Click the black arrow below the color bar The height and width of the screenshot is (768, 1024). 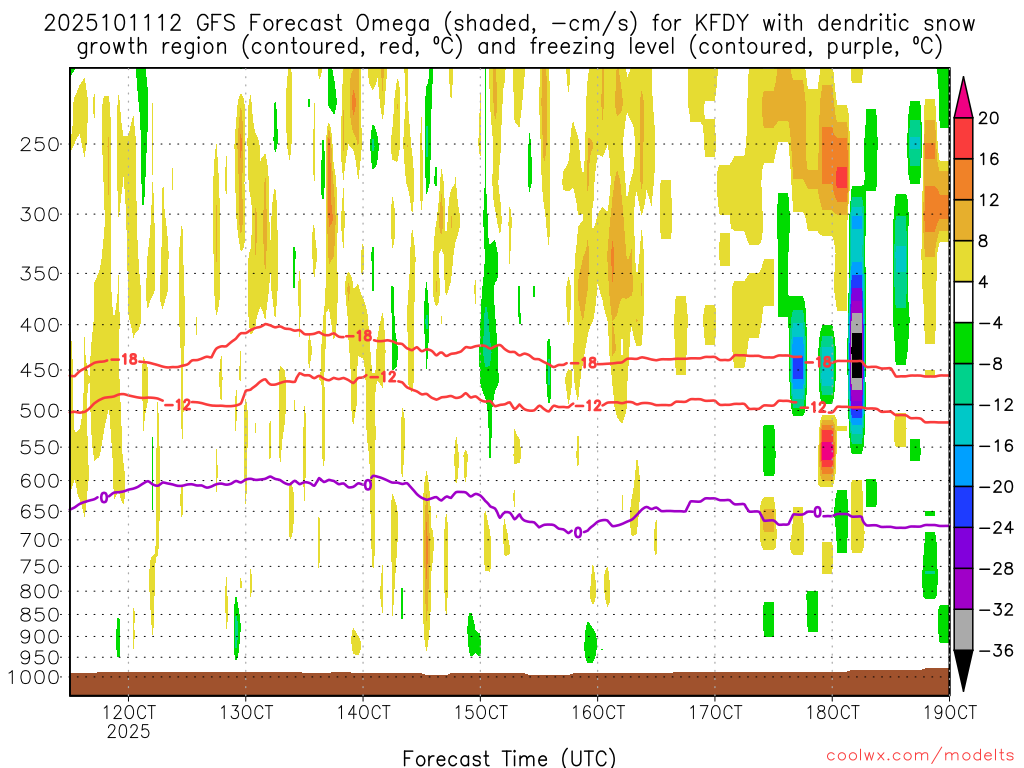[965, 670]
